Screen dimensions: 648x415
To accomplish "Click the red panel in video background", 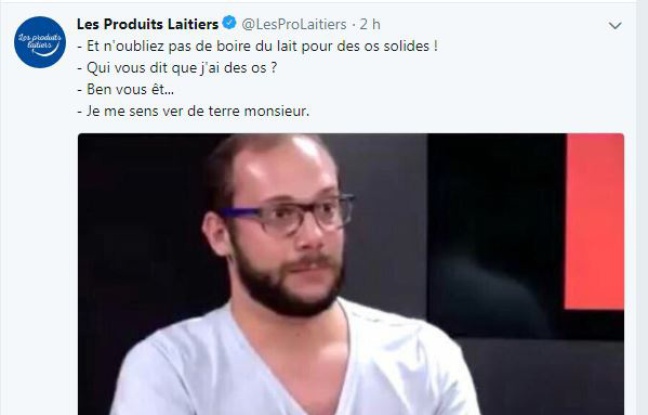I will [x=594, y=221].
